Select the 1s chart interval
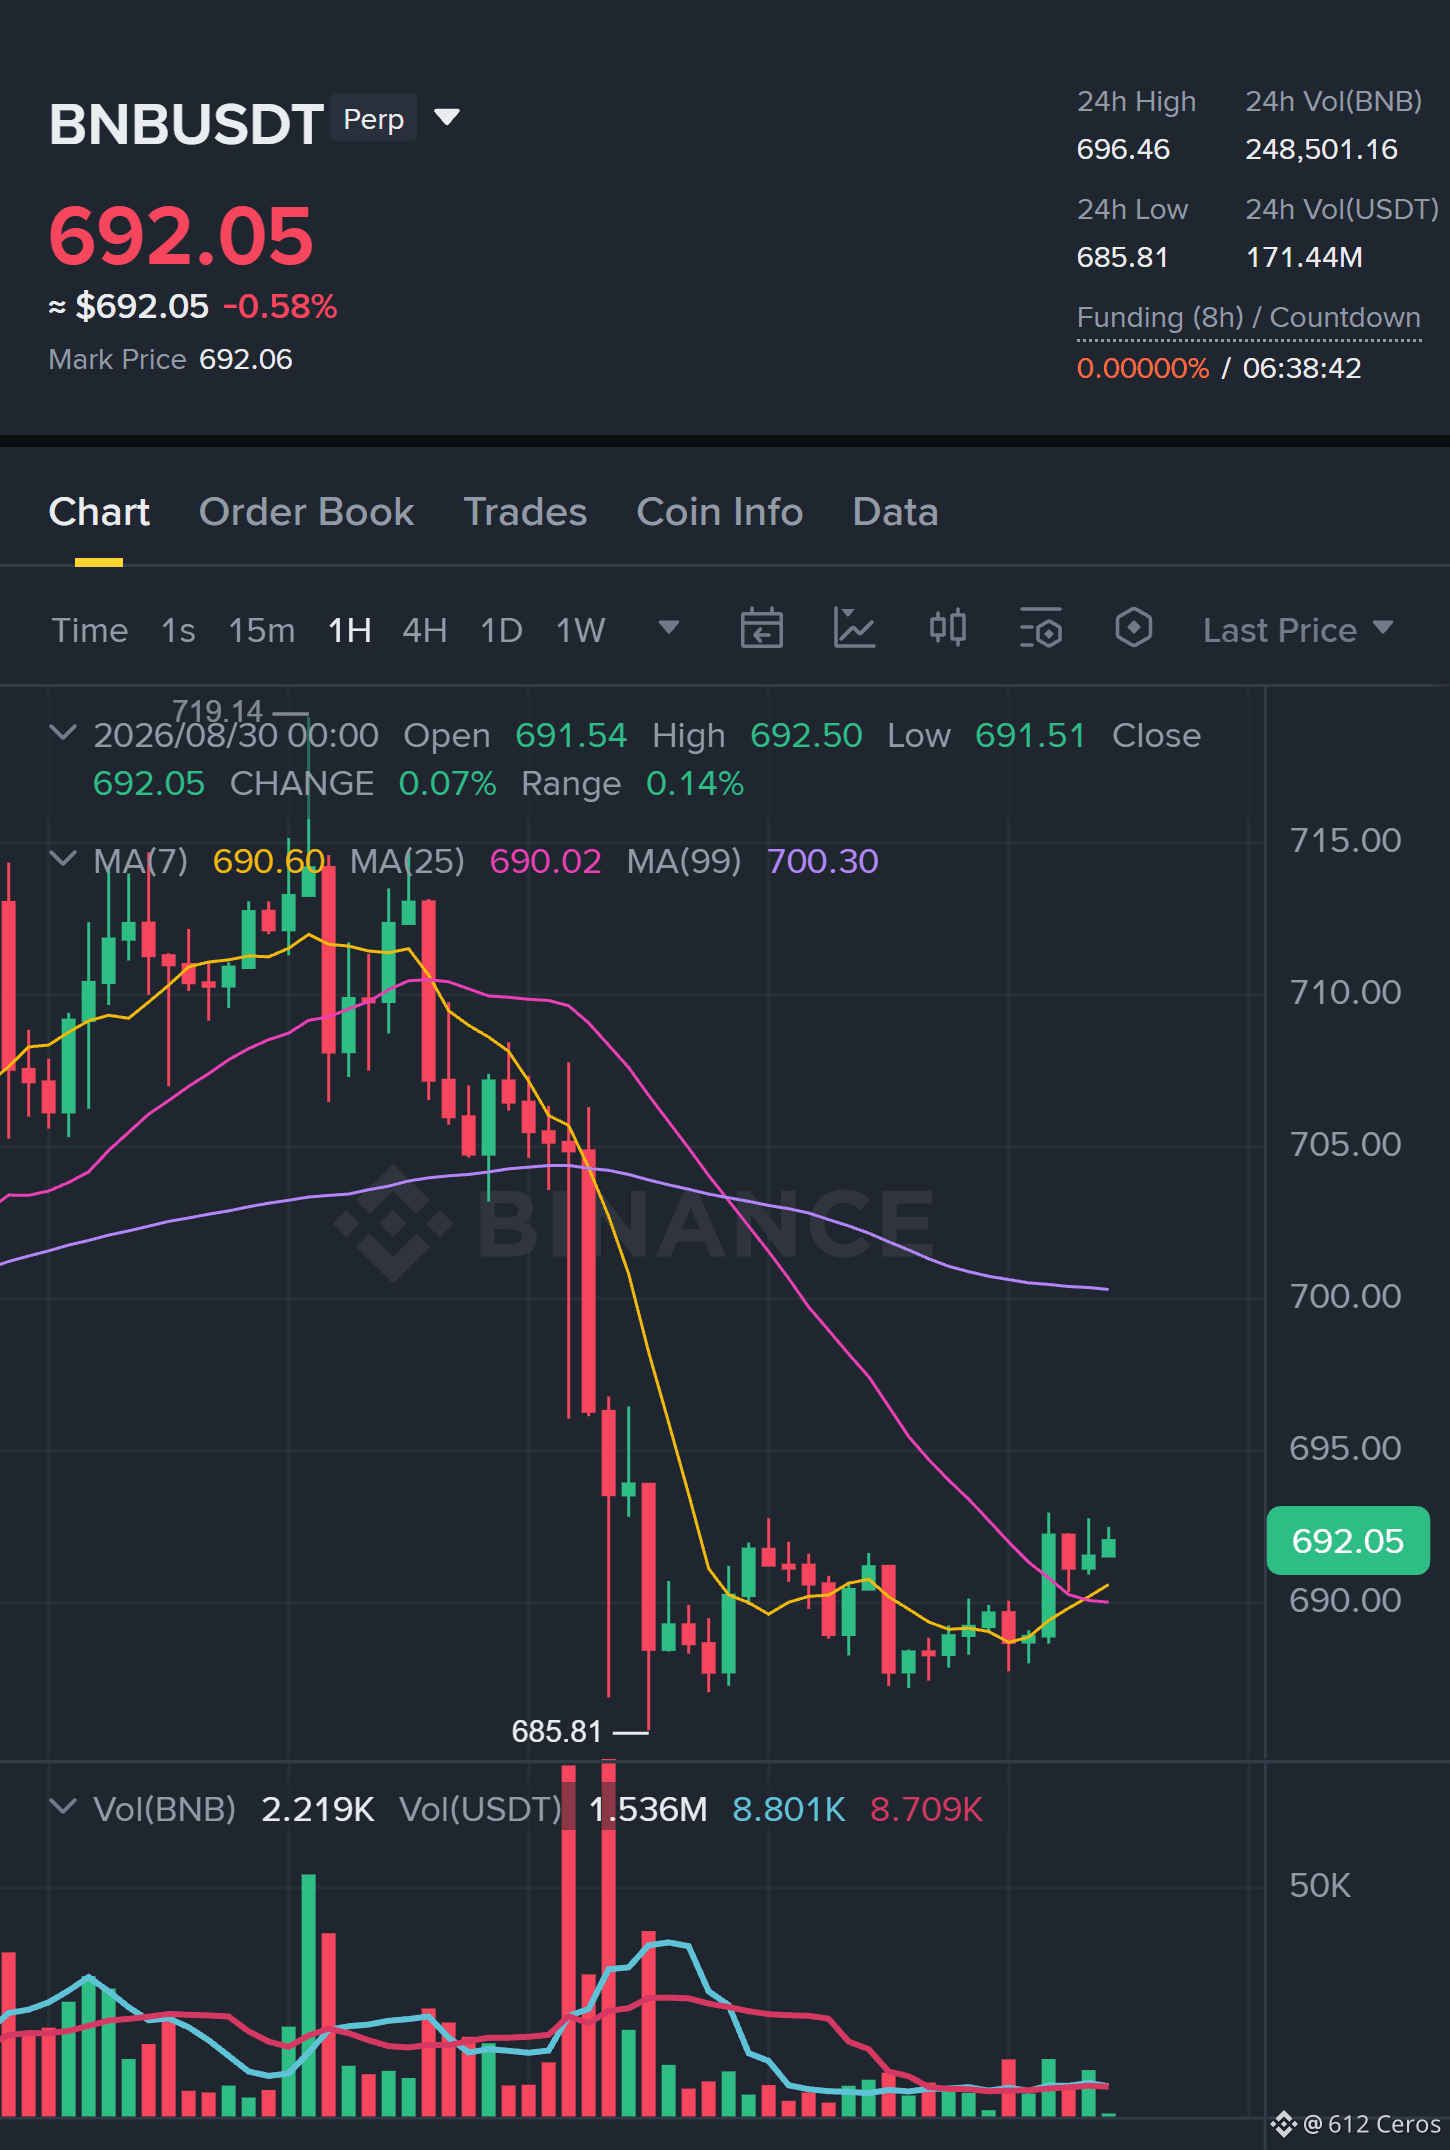This screenshot has width=1450, height=2150. pos(179,630)
